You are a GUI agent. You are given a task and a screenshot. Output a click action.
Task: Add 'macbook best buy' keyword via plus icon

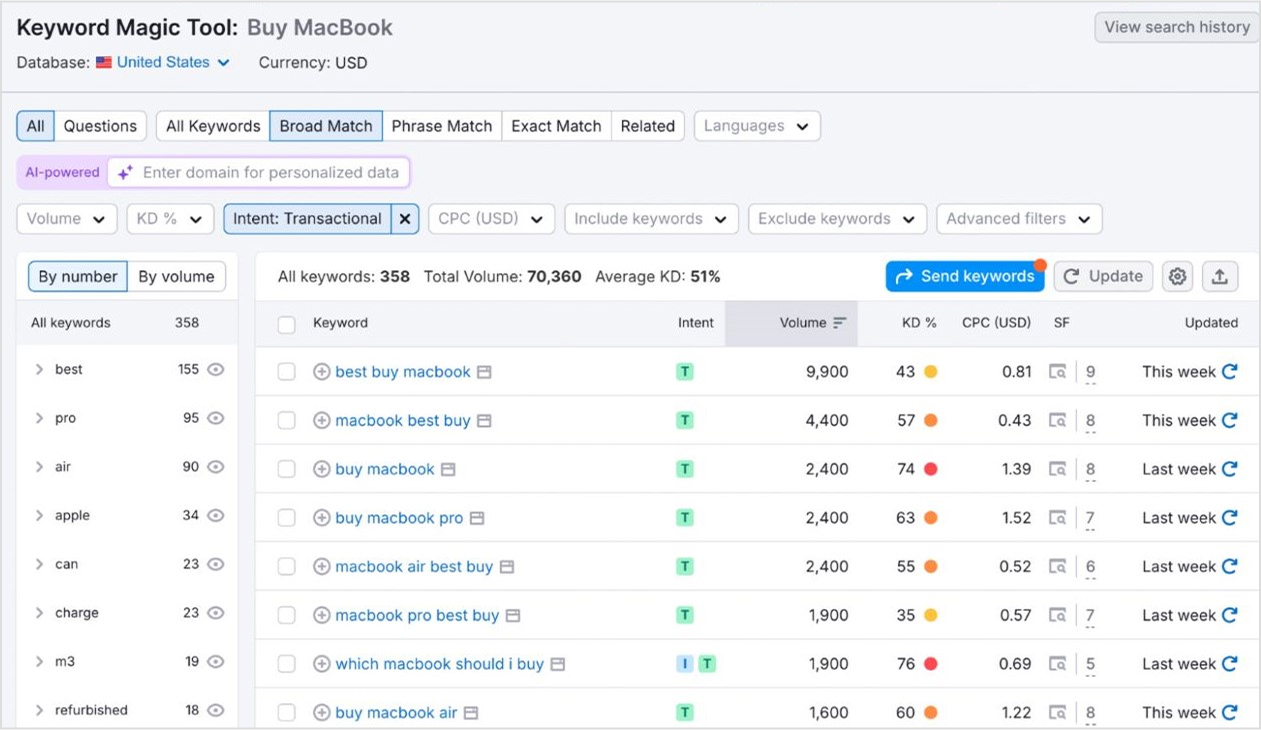pyautogui.click(x=322, y=421)
